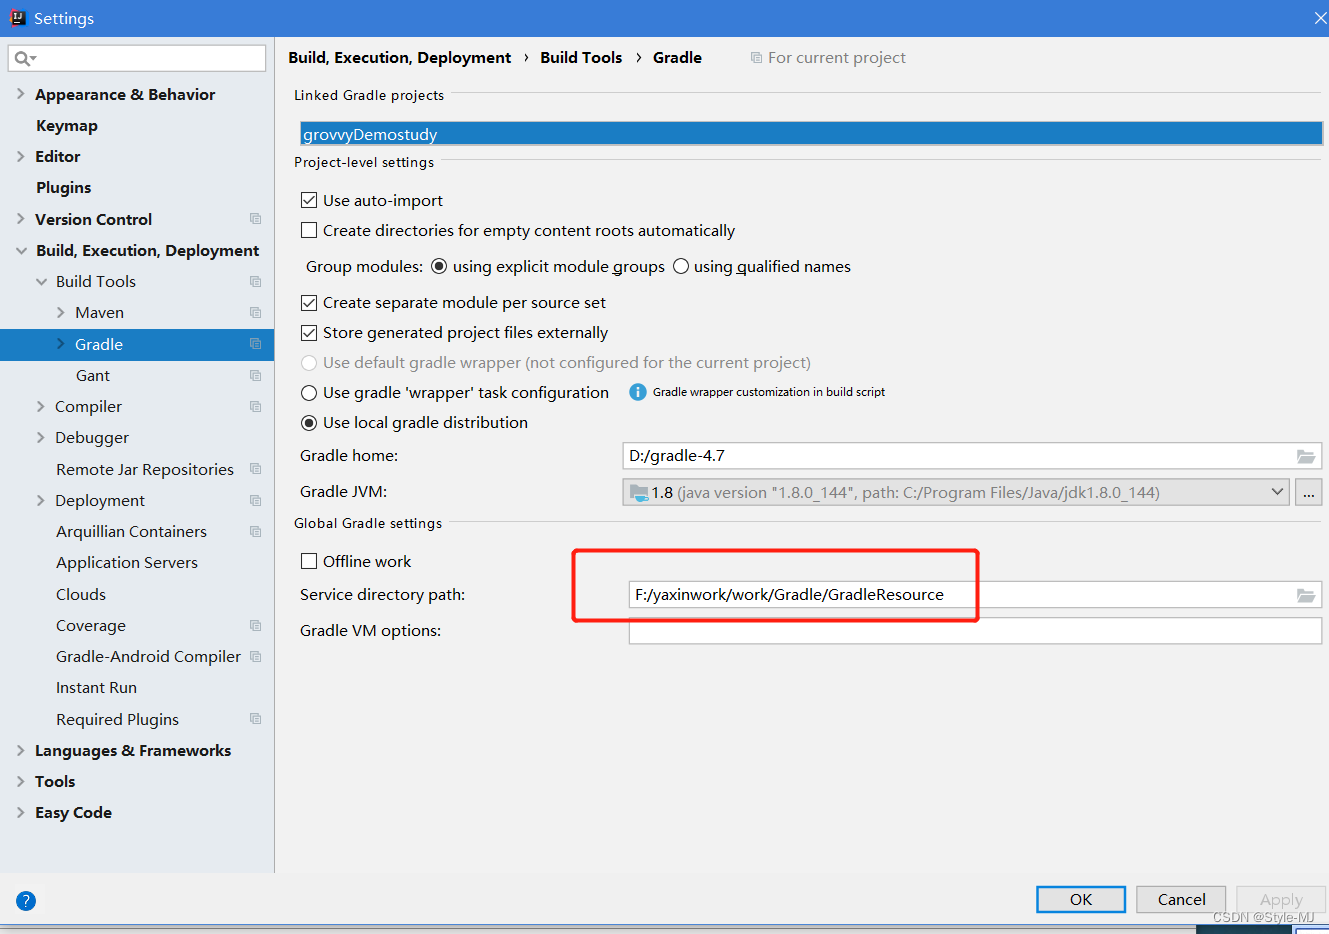This screenshot has height=934, width=1329.
Task: Focus the settings search box
Action: (137, 58)
